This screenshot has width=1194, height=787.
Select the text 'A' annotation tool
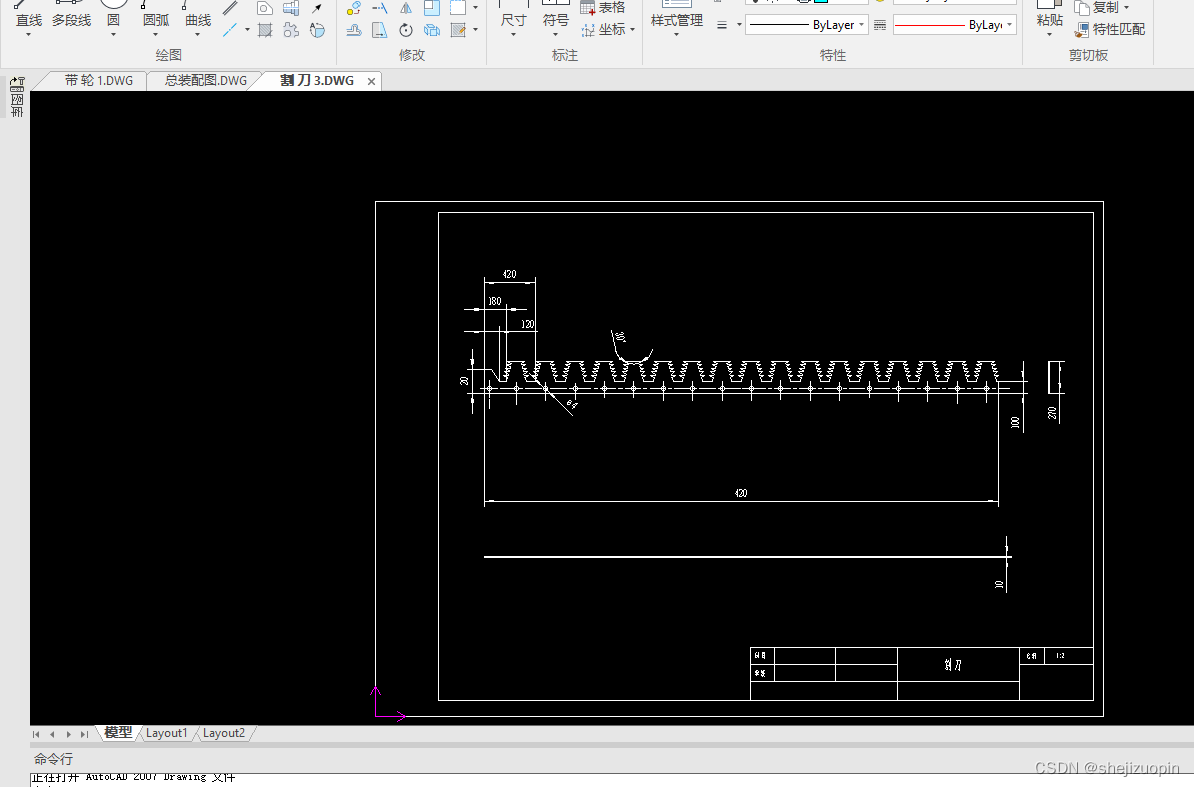click(x=317, y=30)
